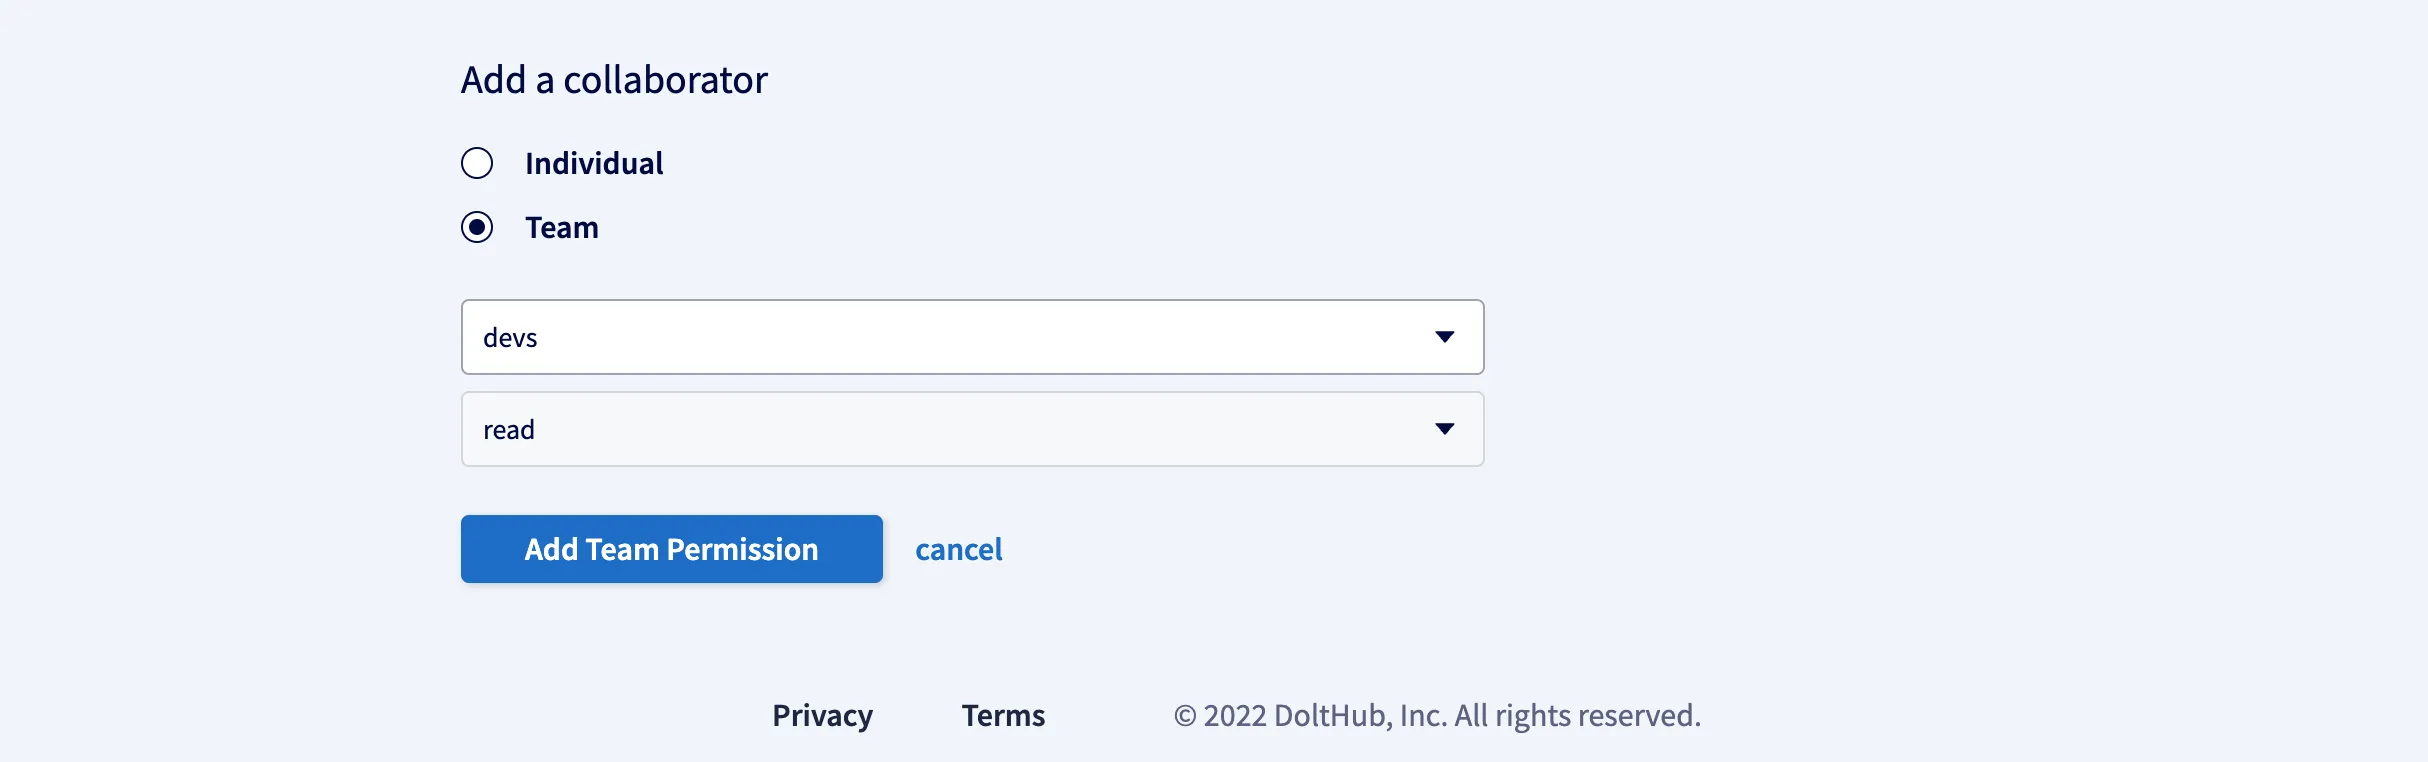Expand the team selection arrow
Screen dimensions: 2428x762
1444,337
